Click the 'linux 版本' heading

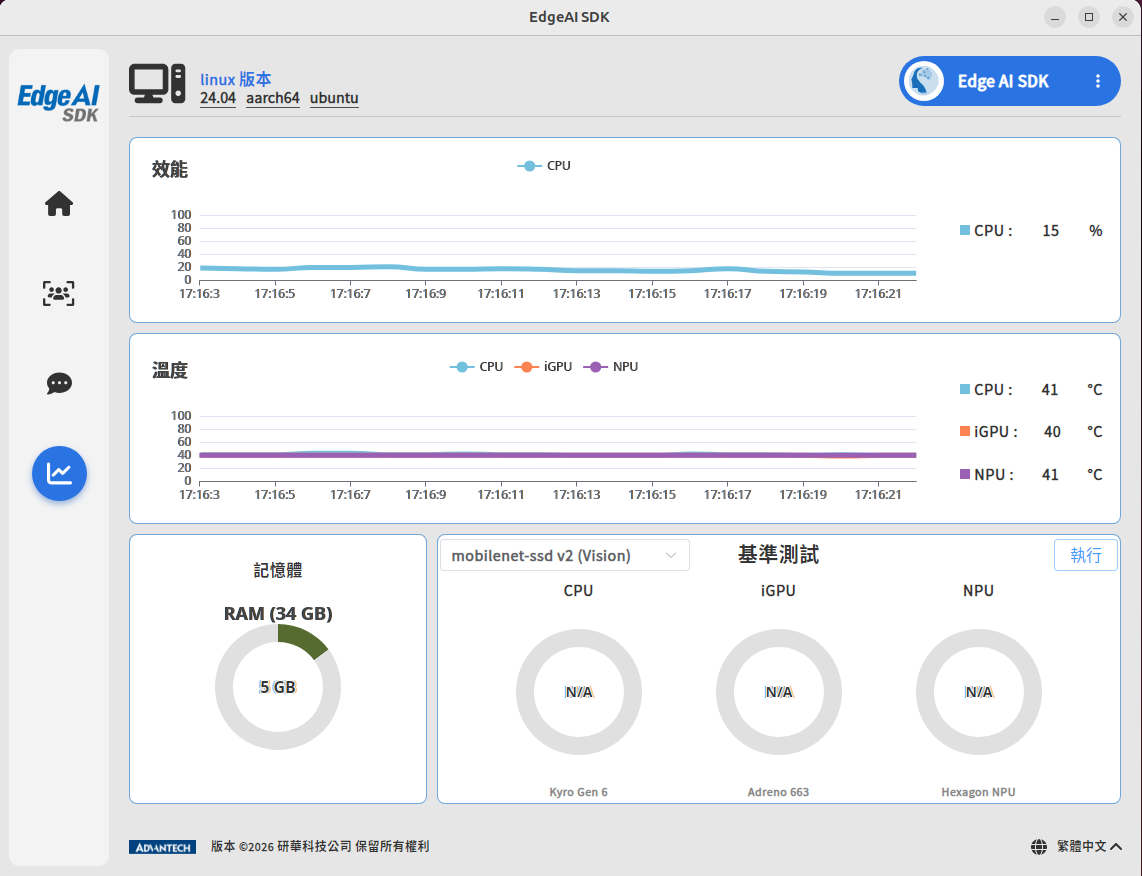click(x=236, y=79)
